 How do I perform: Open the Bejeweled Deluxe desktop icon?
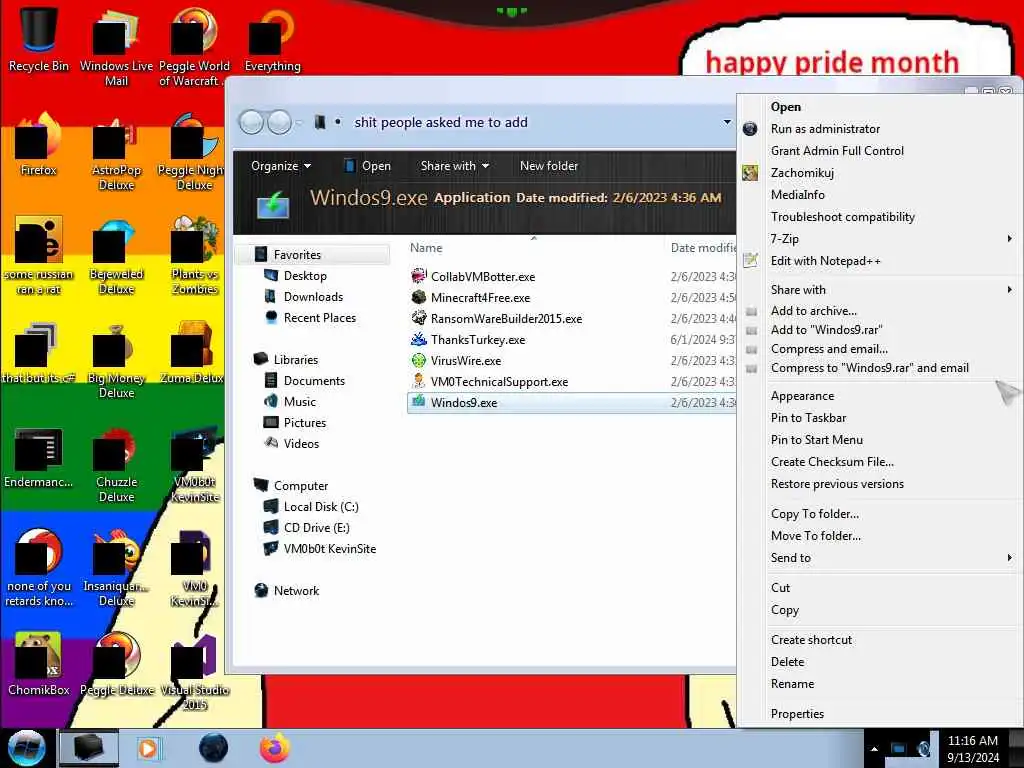[116, 255]
